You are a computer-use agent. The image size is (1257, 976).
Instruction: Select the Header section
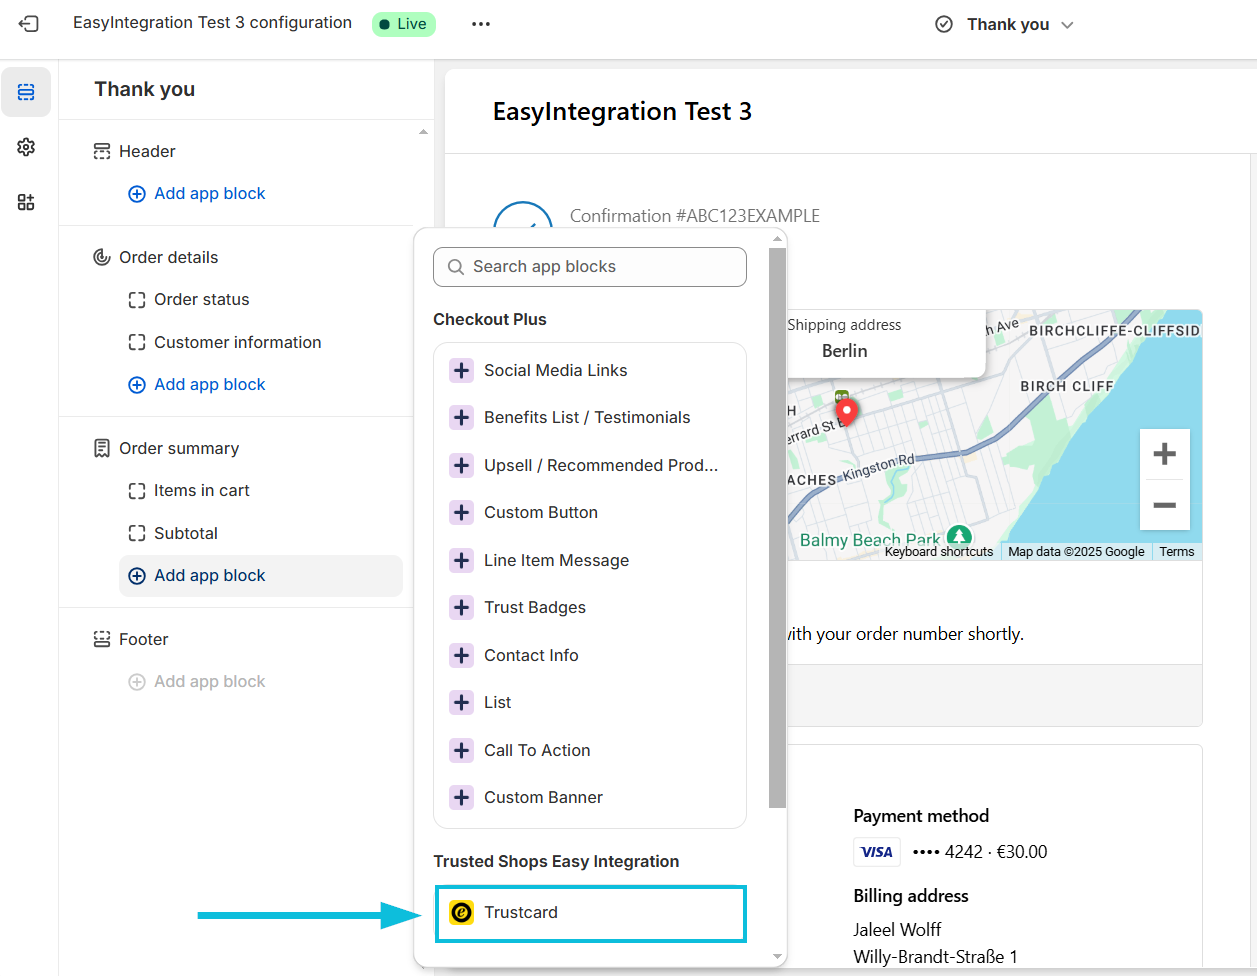coord(147,151)
